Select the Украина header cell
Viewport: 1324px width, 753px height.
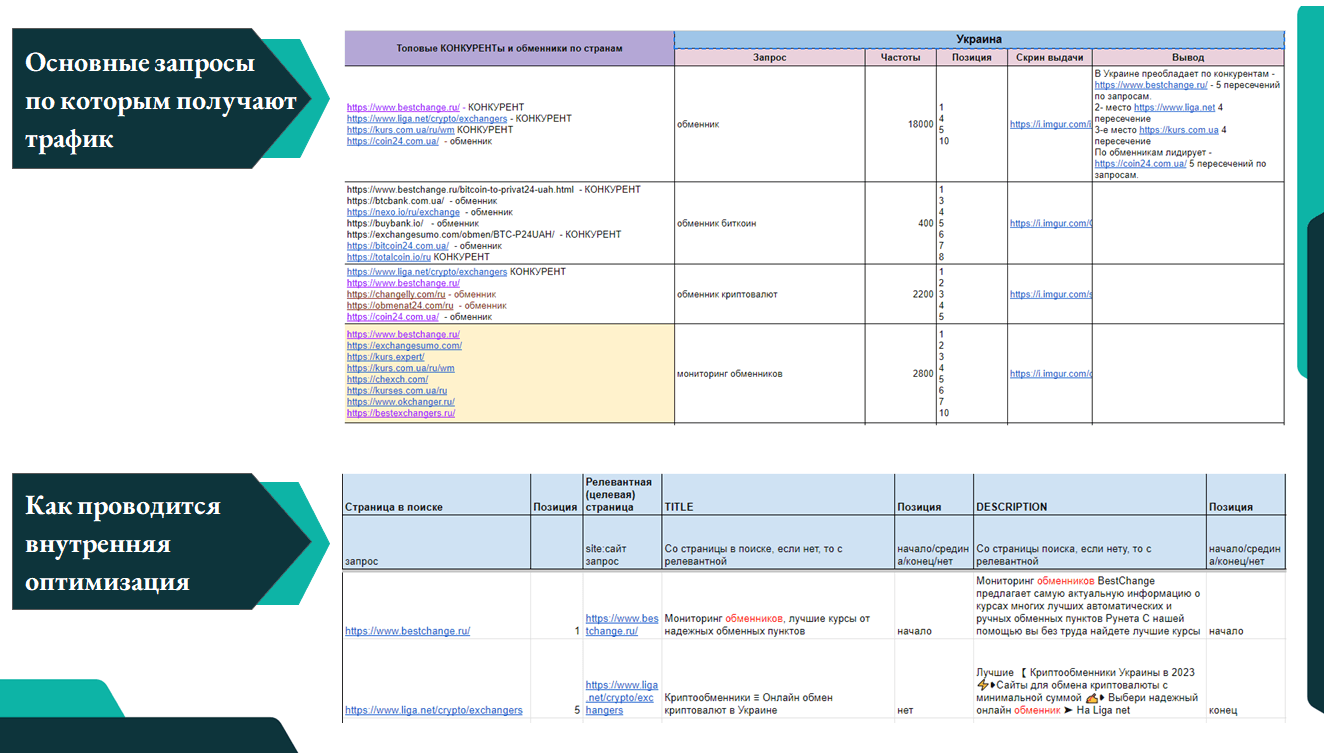(979, 40)
